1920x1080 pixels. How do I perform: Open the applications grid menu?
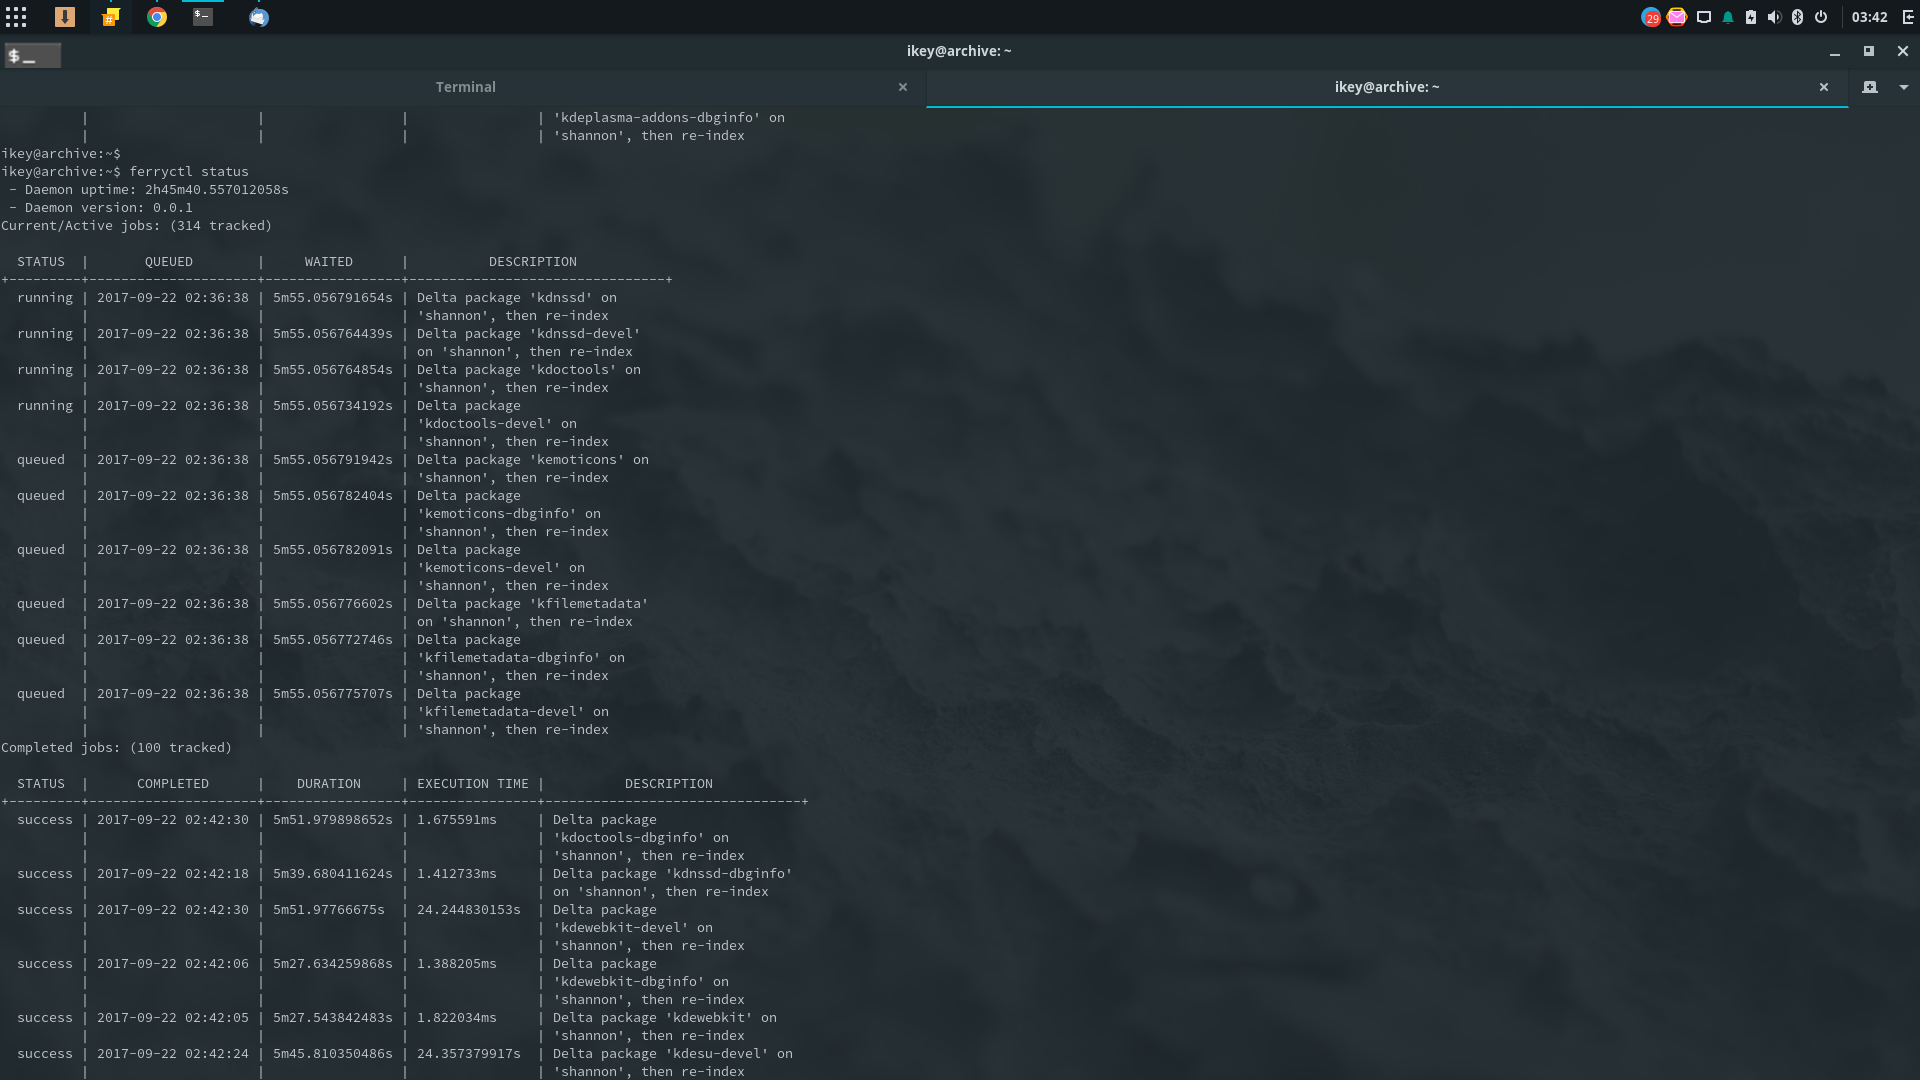coord(16,17)
